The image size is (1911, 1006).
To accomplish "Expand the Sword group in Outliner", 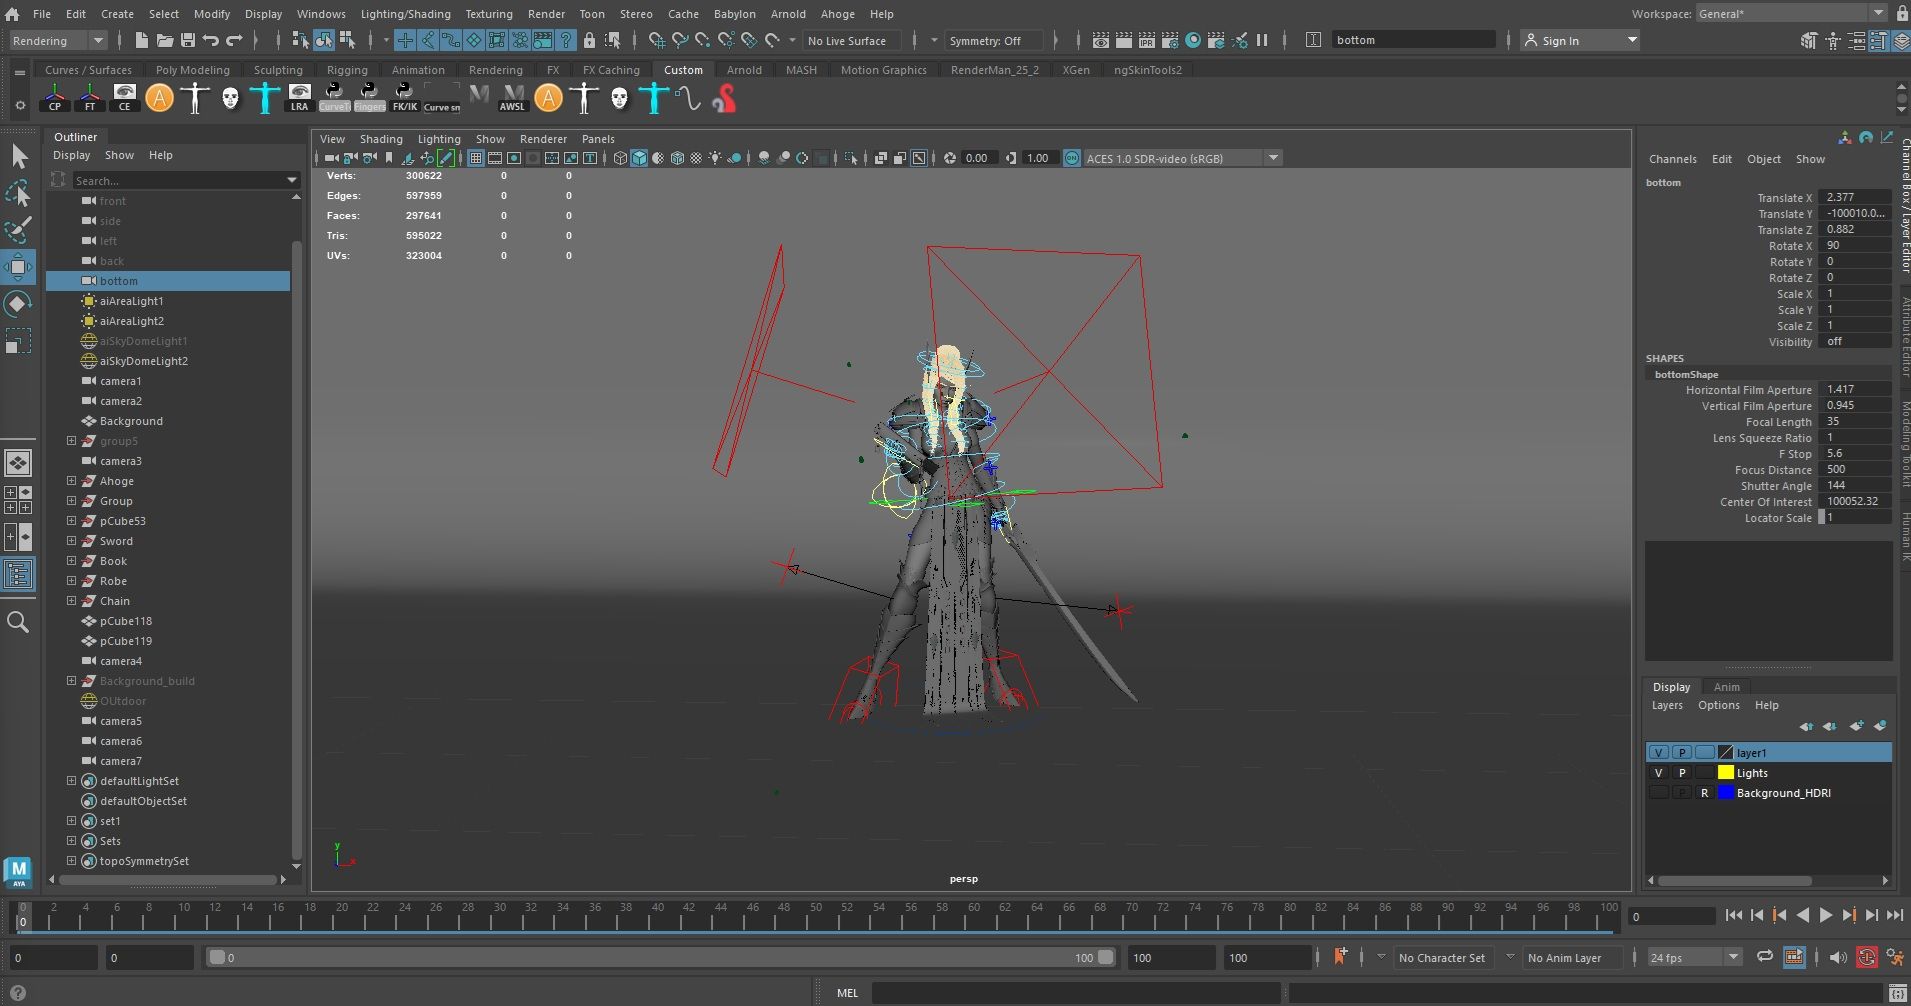I will click(71, 541).
